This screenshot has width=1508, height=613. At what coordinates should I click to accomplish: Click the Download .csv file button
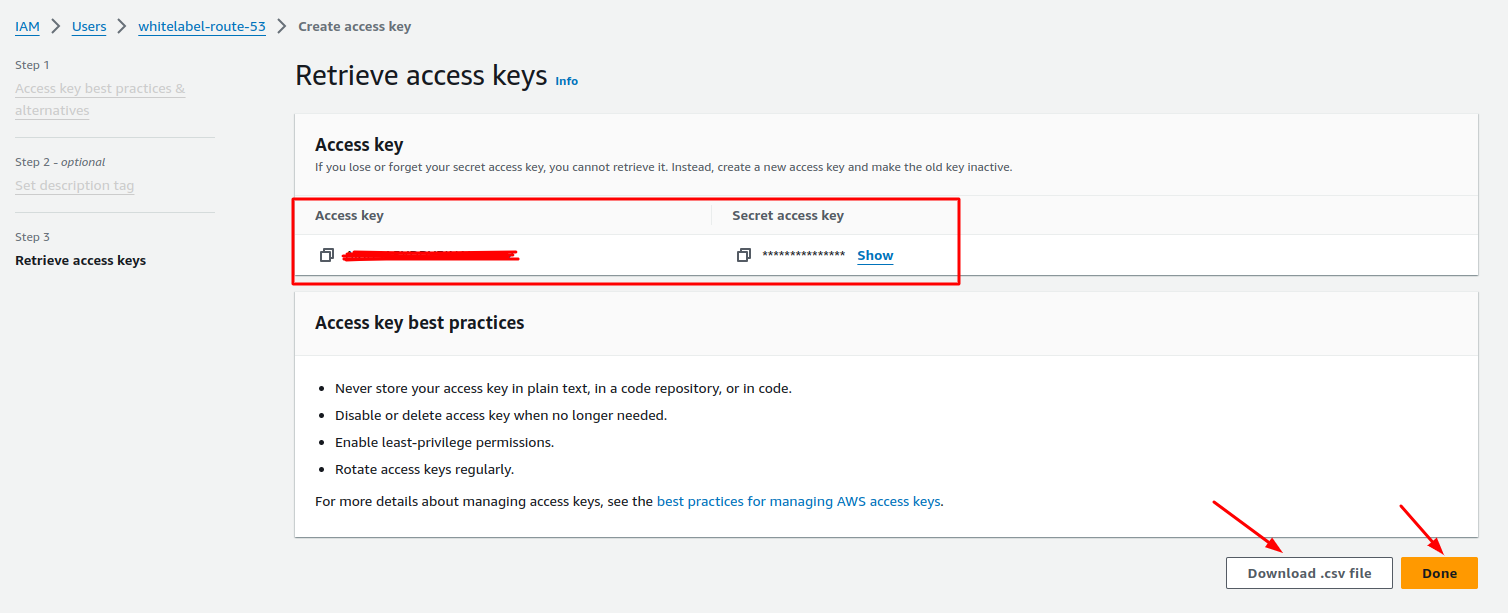(x=1308, y=572)
